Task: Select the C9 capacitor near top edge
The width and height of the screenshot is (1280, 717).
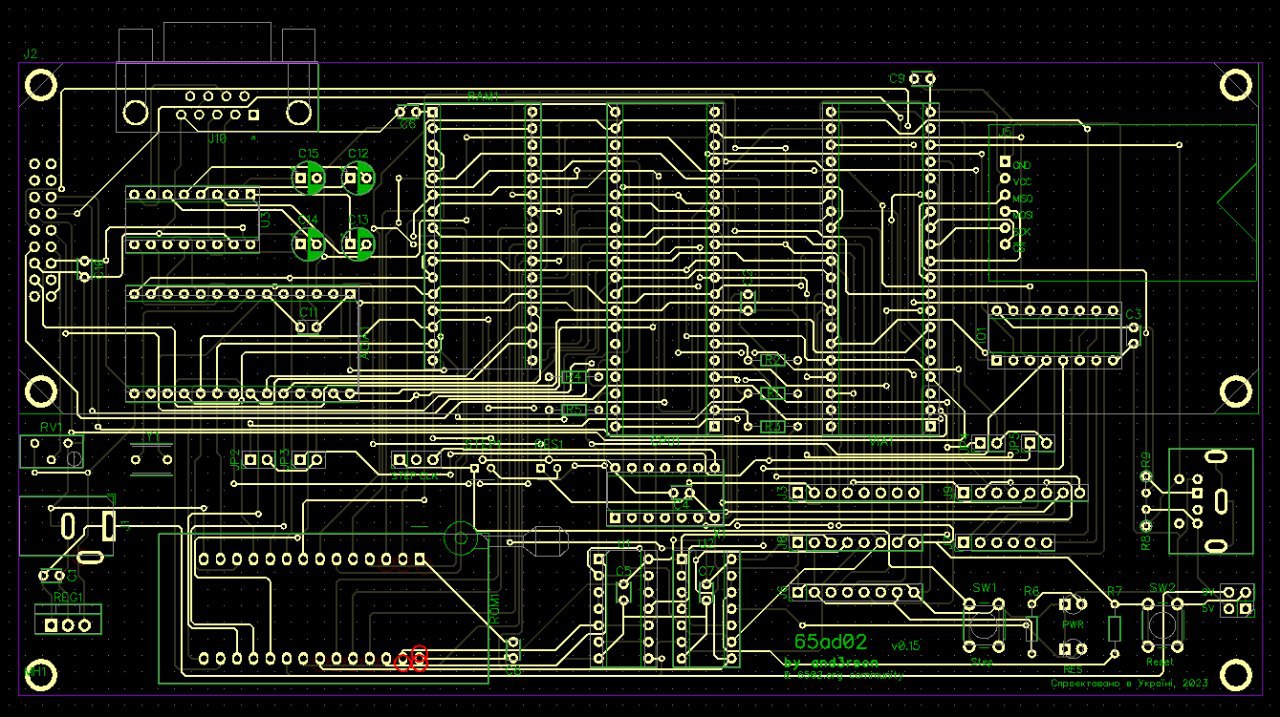Action: coord(921,78)
